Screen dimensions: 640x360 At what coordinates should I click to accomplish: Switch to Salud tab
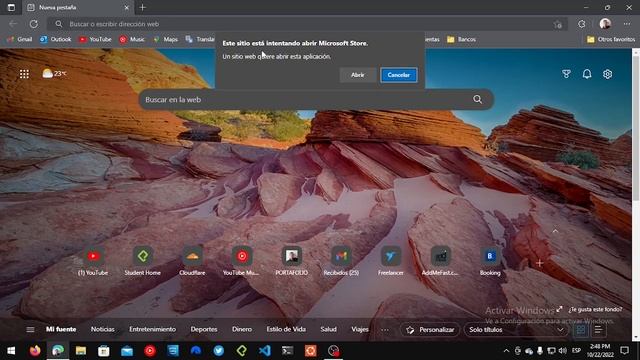click(328, 329)
